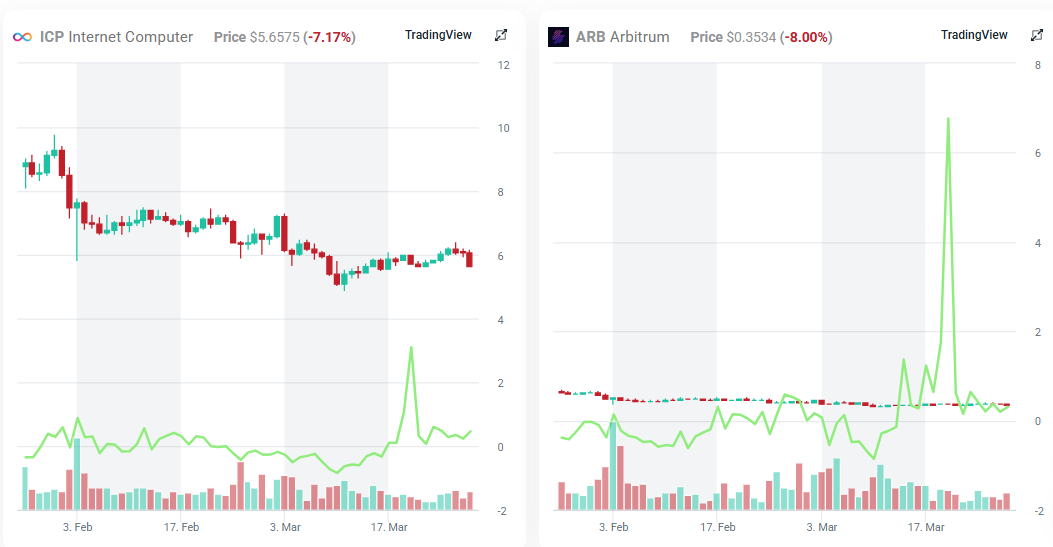Click the ICP price $5.6575 label
The width and height of the screenshot is (1053, 547).
275,38
